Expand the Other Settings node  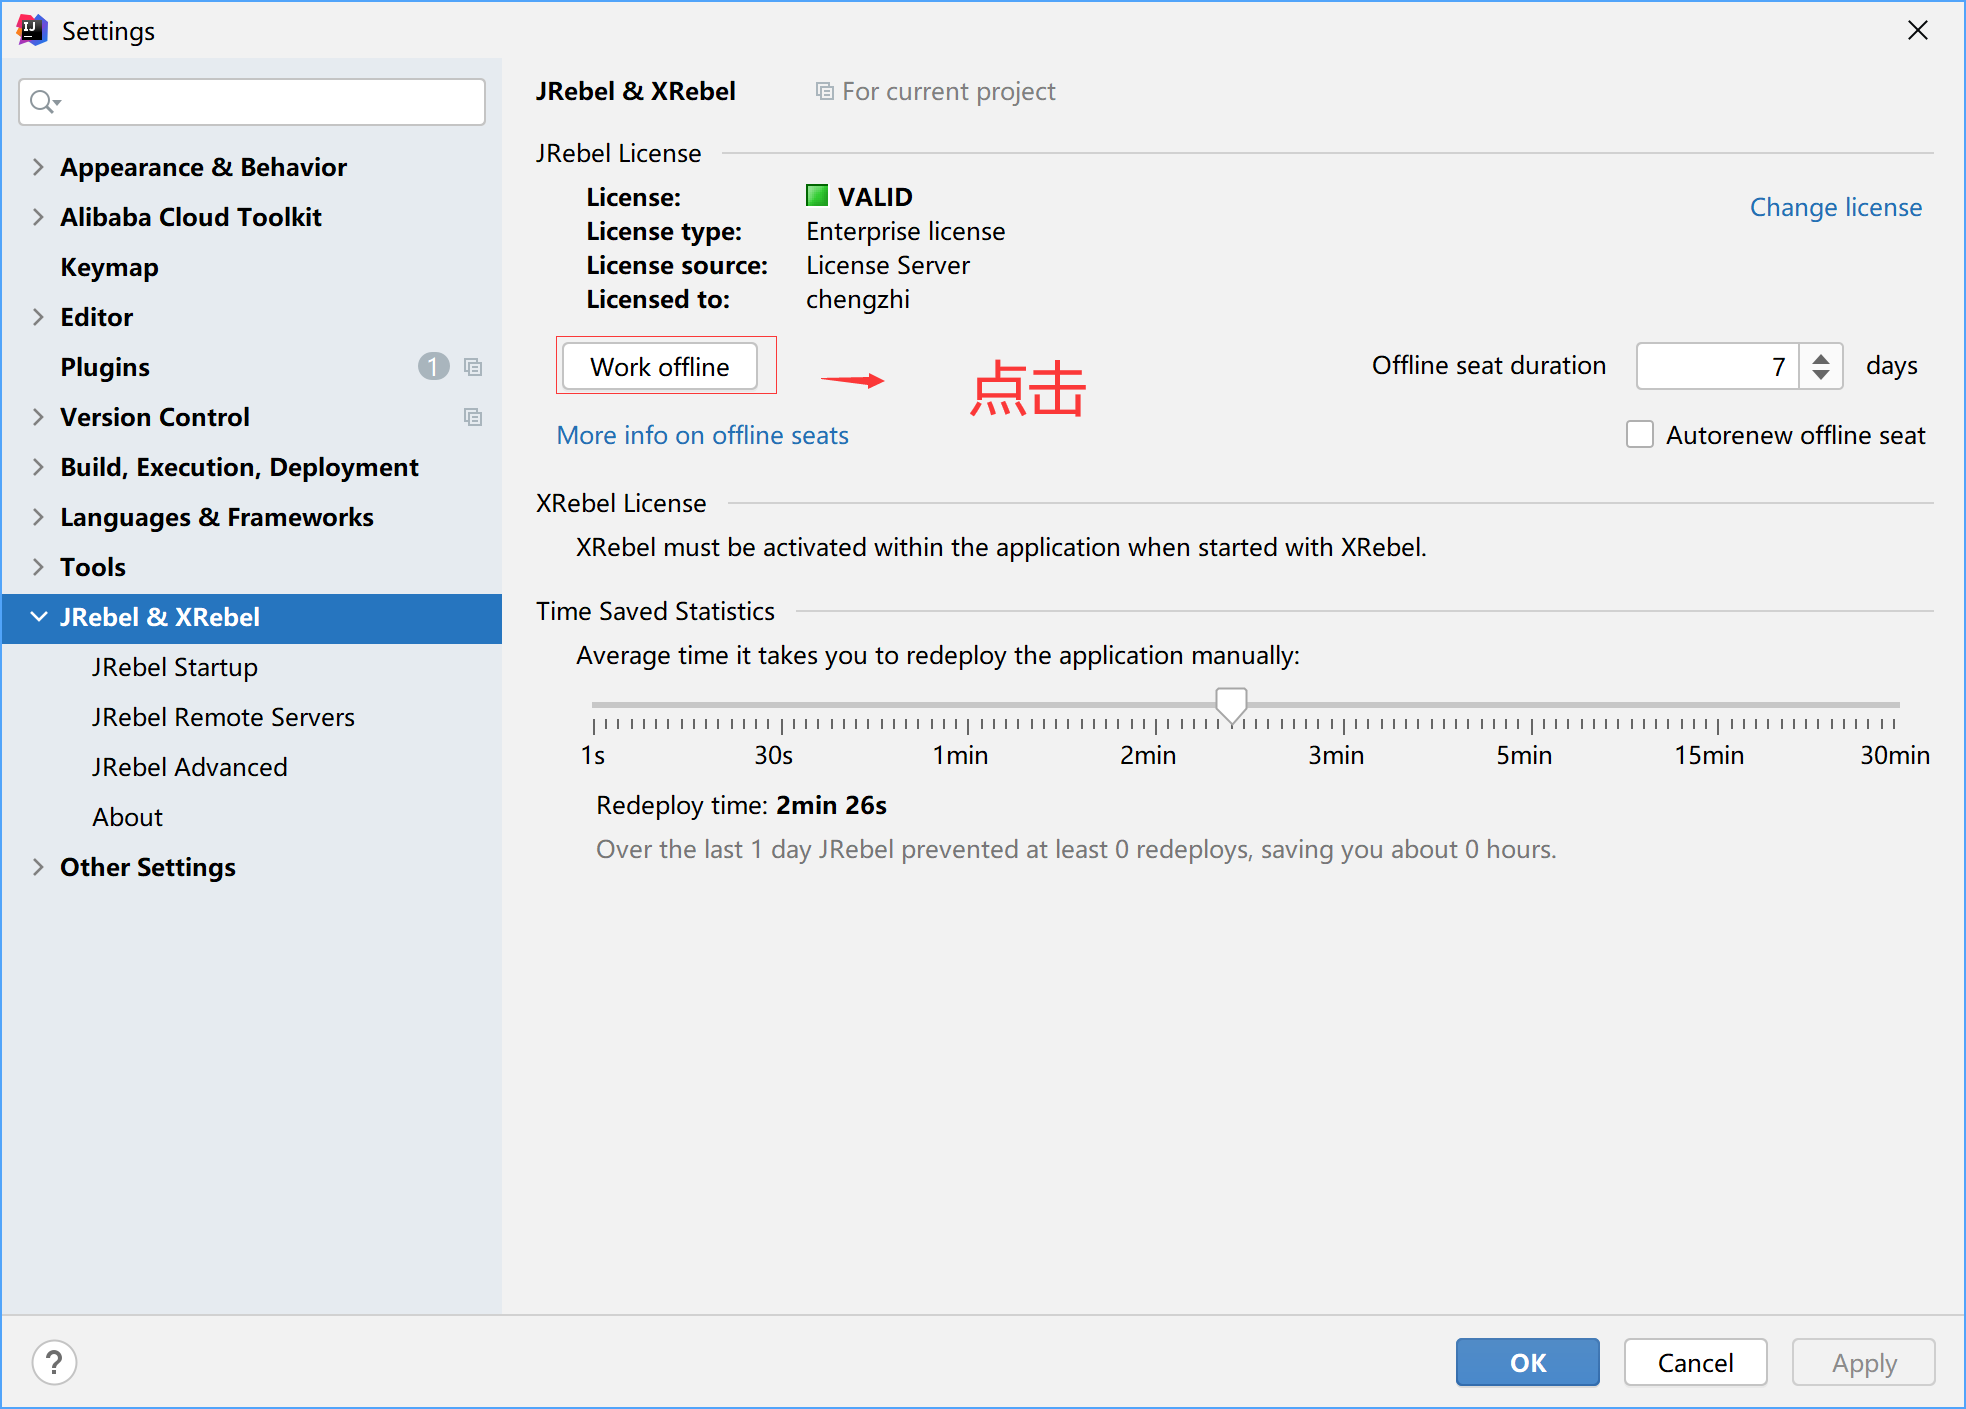point(38,867)
